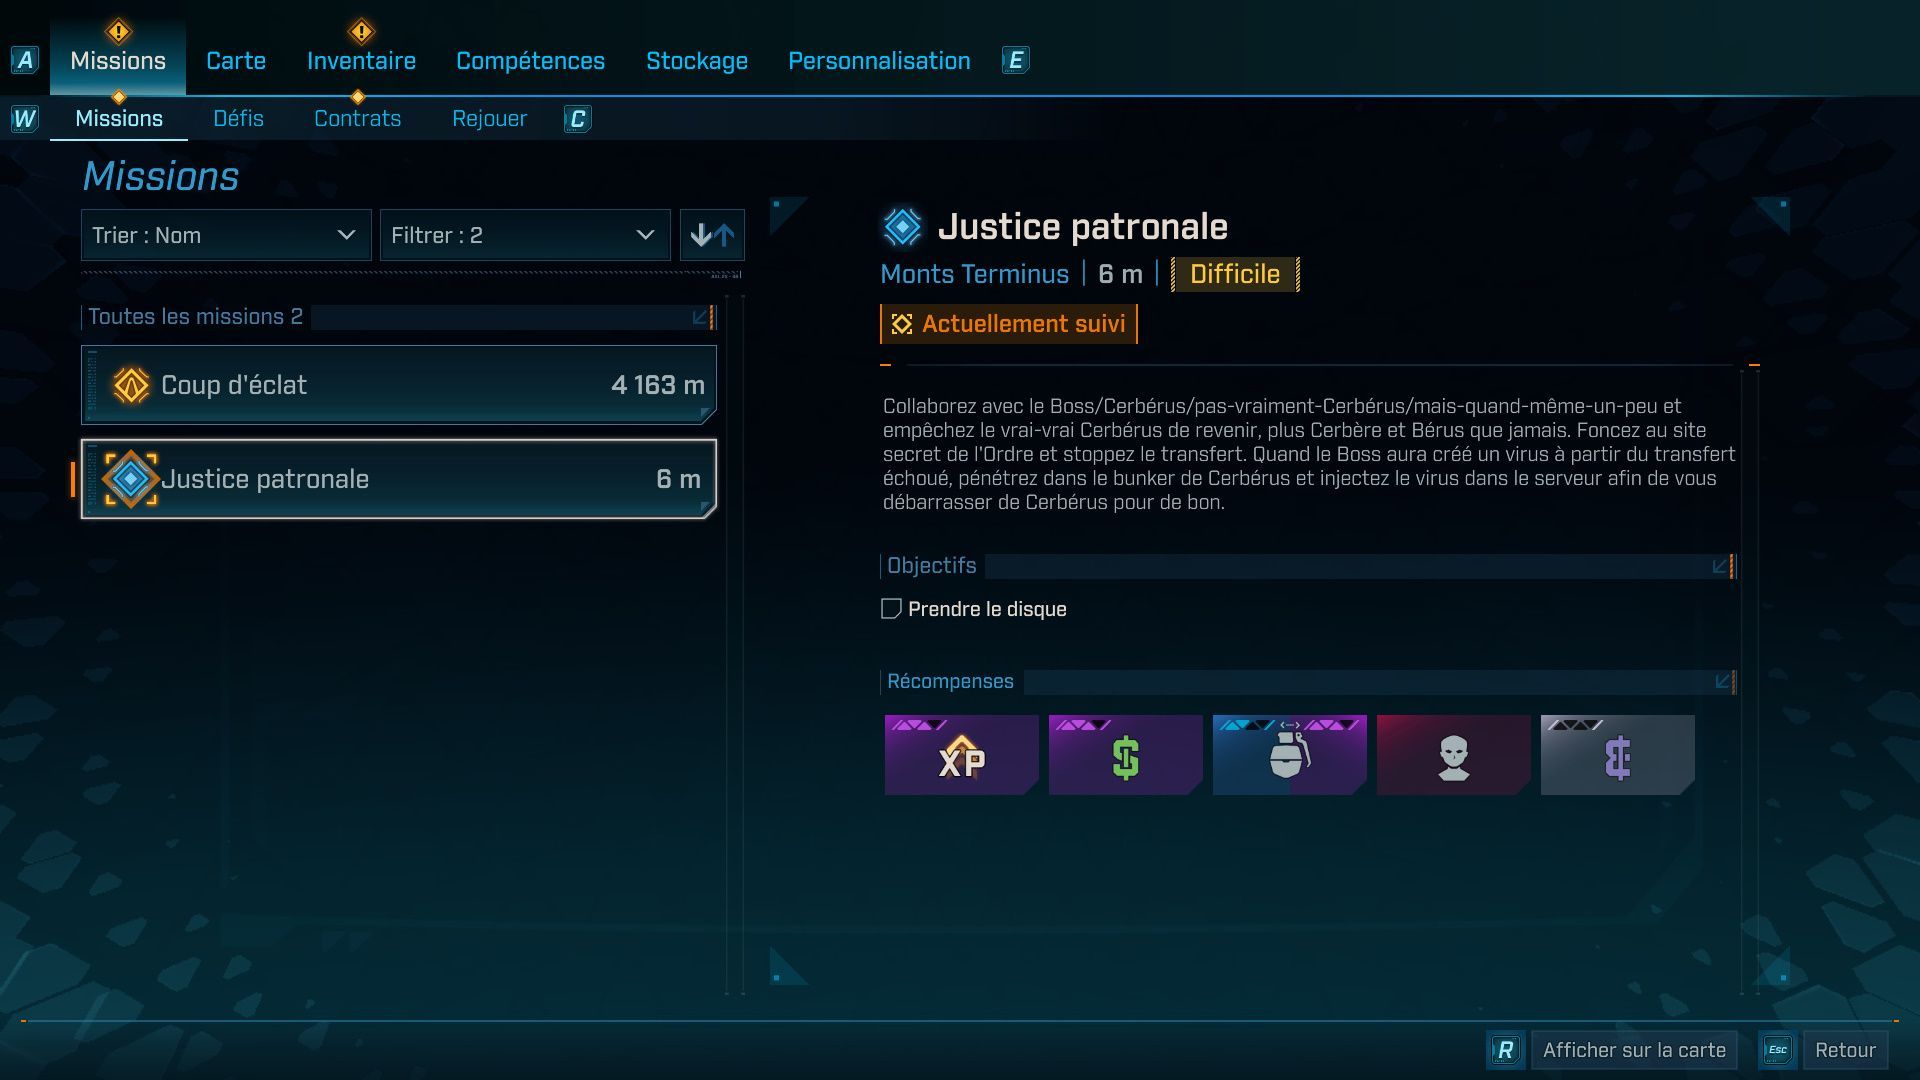Screen dimensions: 1920x1080
Task: Click the XP reward icon
Action: (960, 755)
